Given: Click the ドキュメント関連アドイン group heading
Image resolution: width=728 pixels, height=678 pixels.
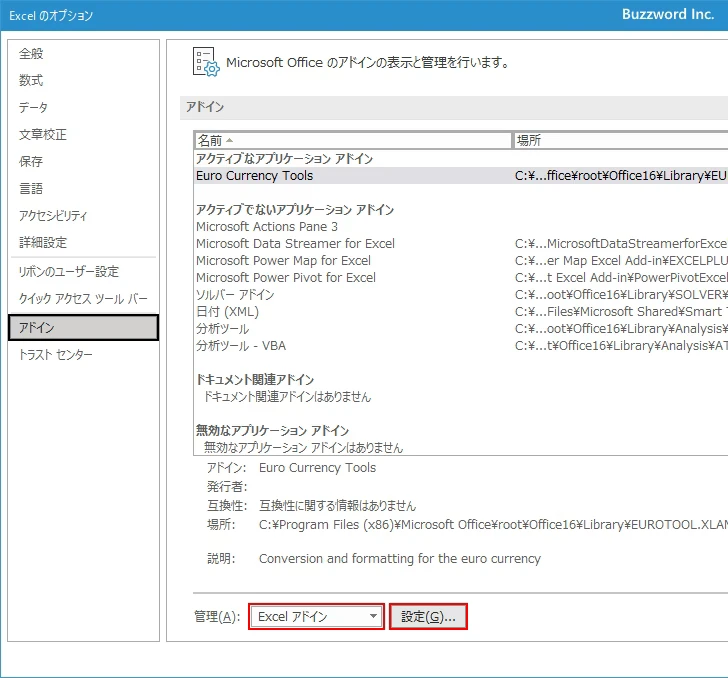Looking at the screenshot, I should click(x=255, y=380).
